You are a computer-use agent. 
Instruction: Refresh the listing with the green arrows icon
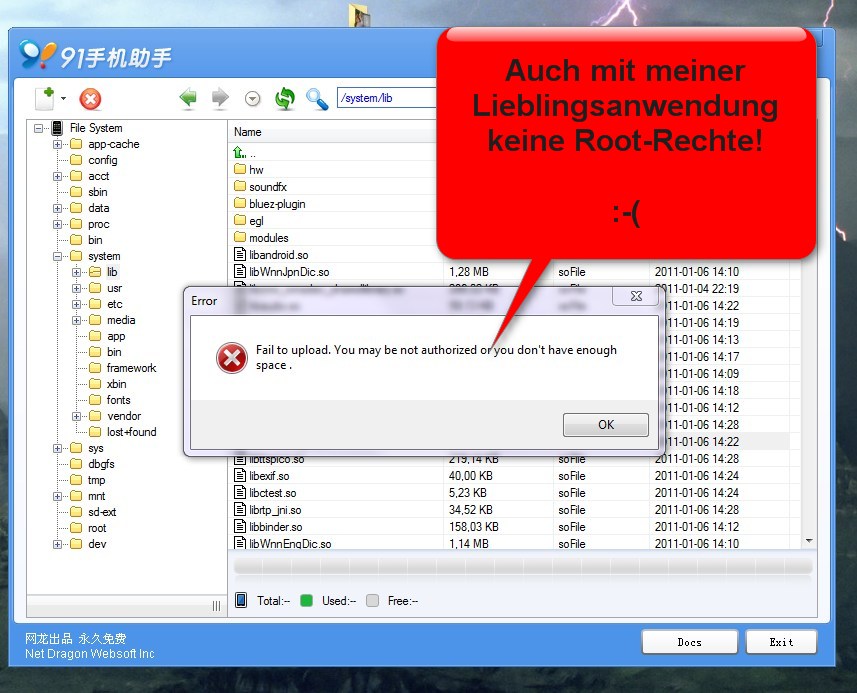point(285,98)
